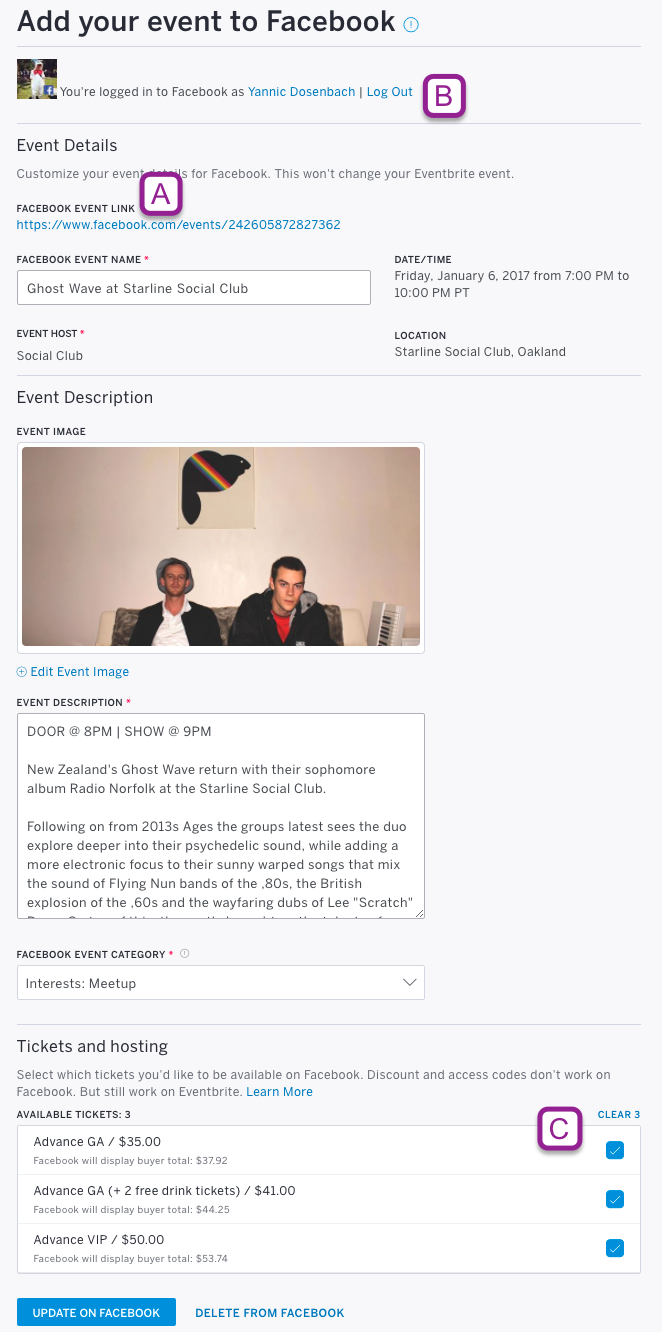The image size is (662, 1332).
Task: Click Delete from Facebook
Action: point(269,1313)
